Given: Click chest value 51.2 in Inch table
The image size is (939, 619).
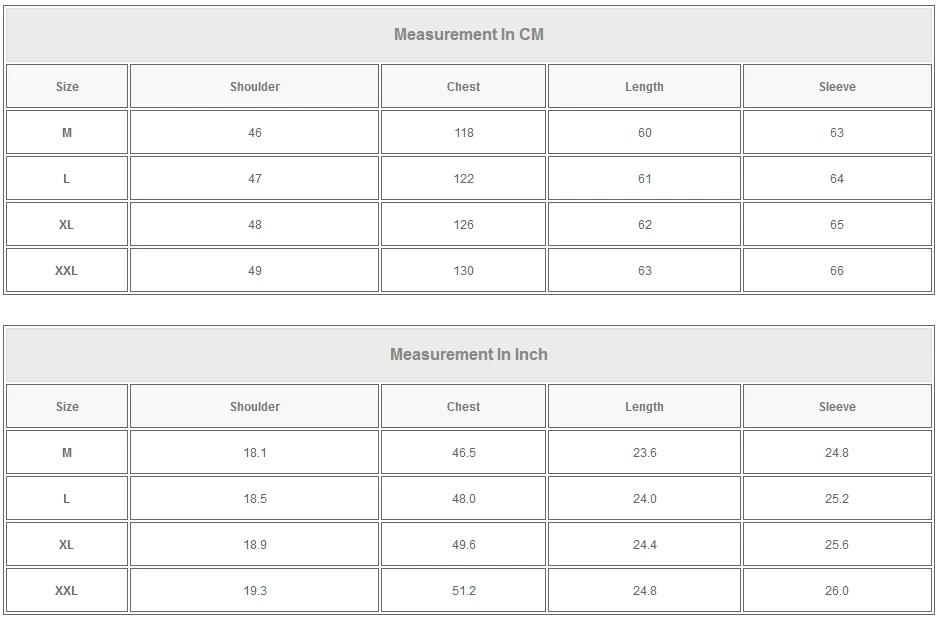Looking at the screenshot, I should pos(463,591).
